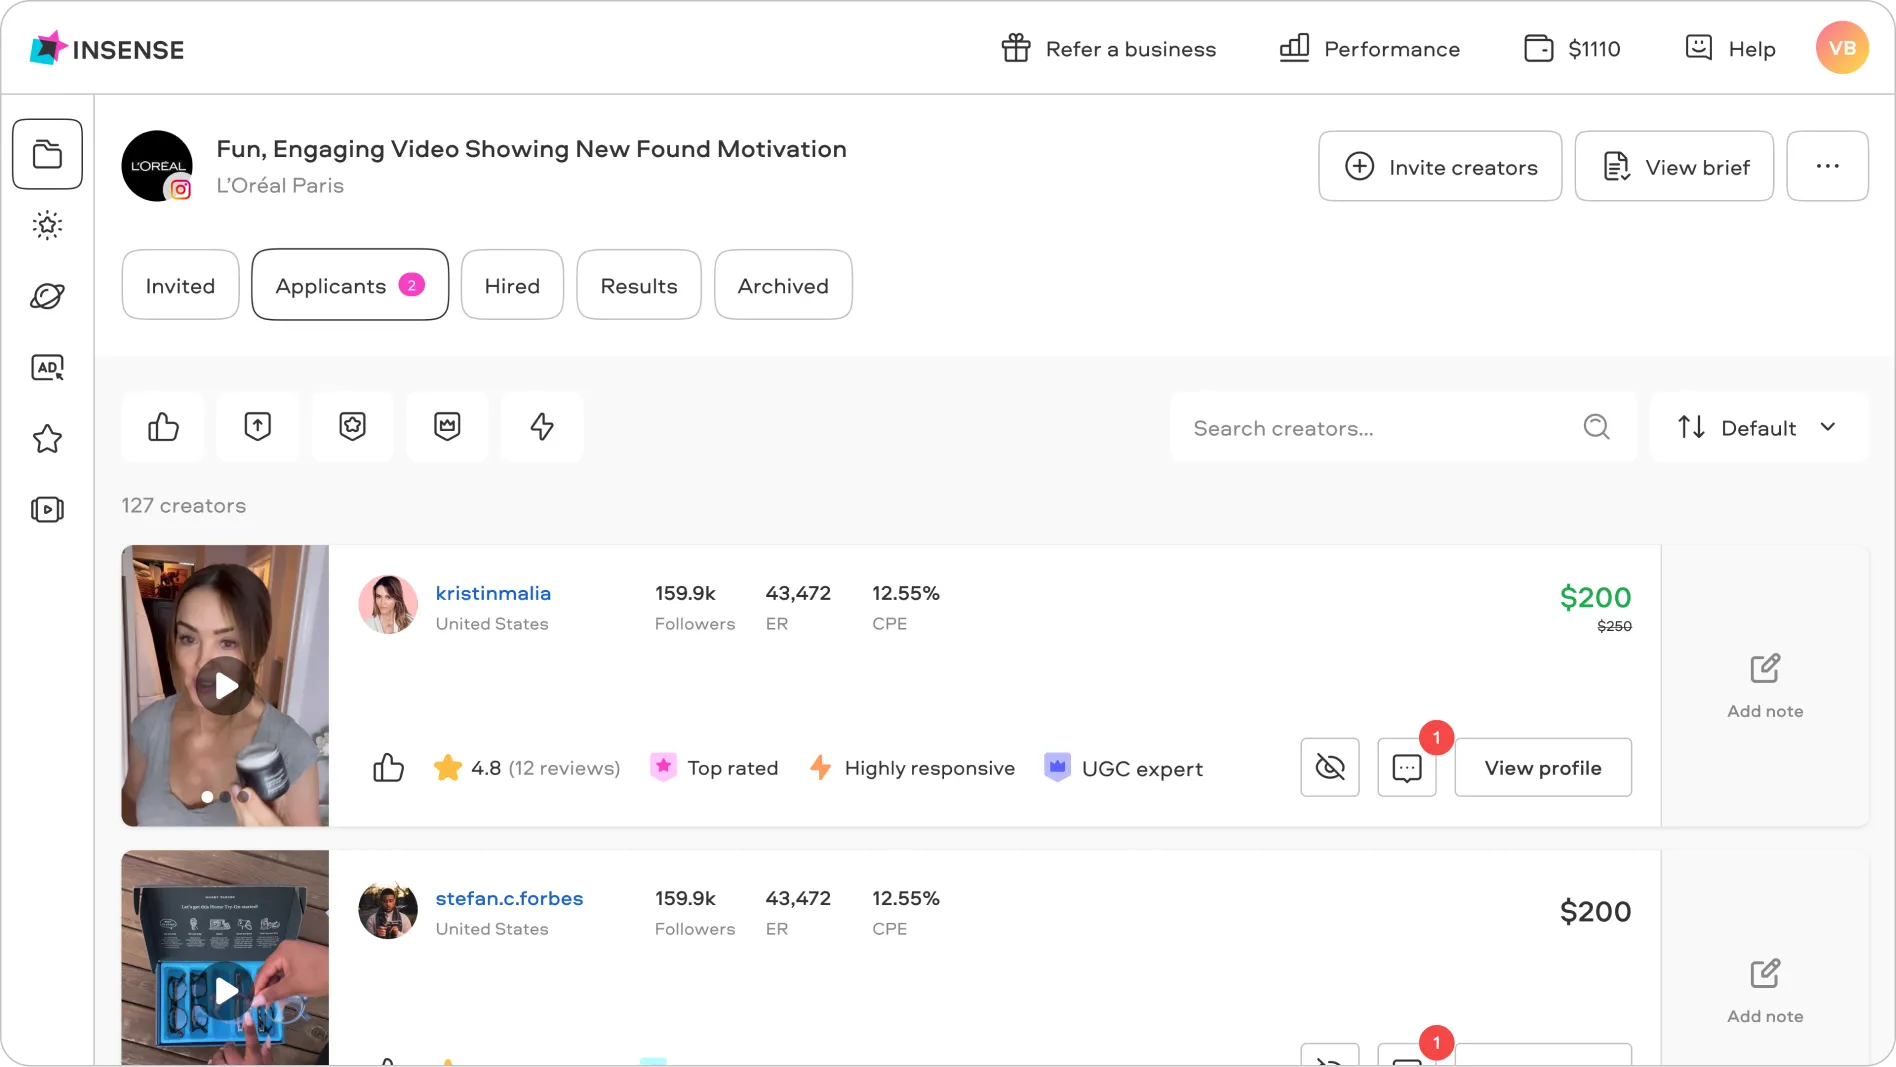Filter by the crown UGC Expert badge

(447, 427)
